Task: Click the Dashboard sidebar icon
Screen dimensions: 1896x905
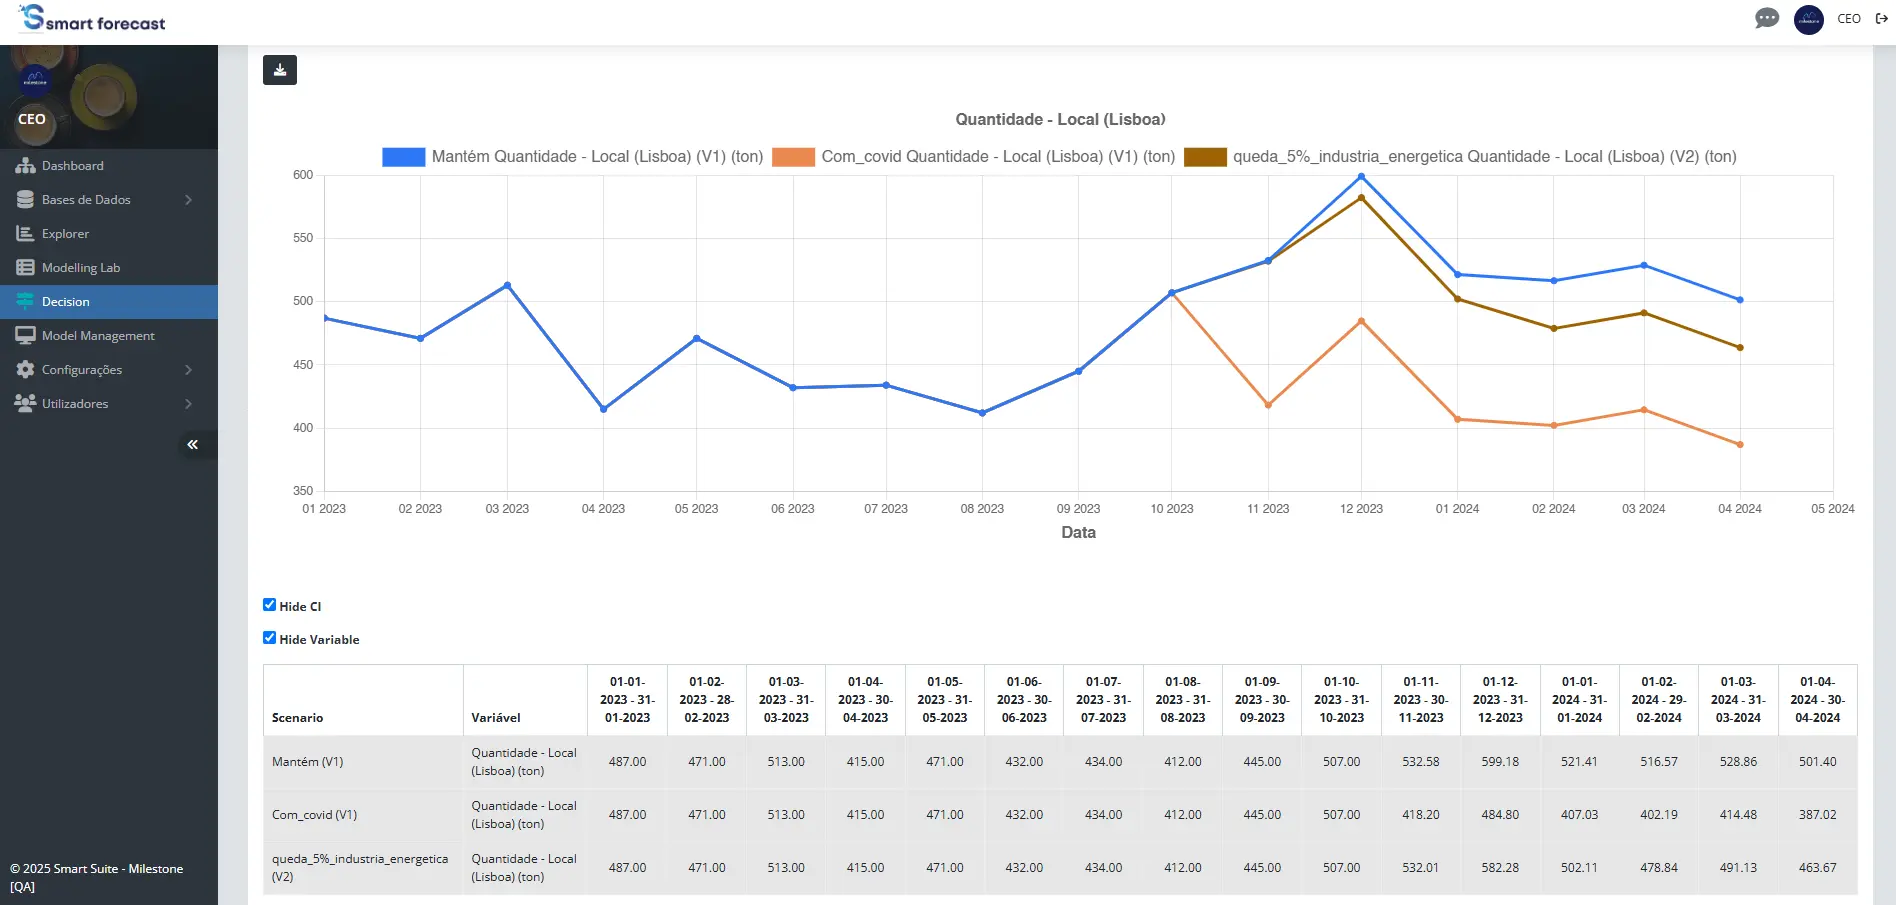Action: [25, 166]
